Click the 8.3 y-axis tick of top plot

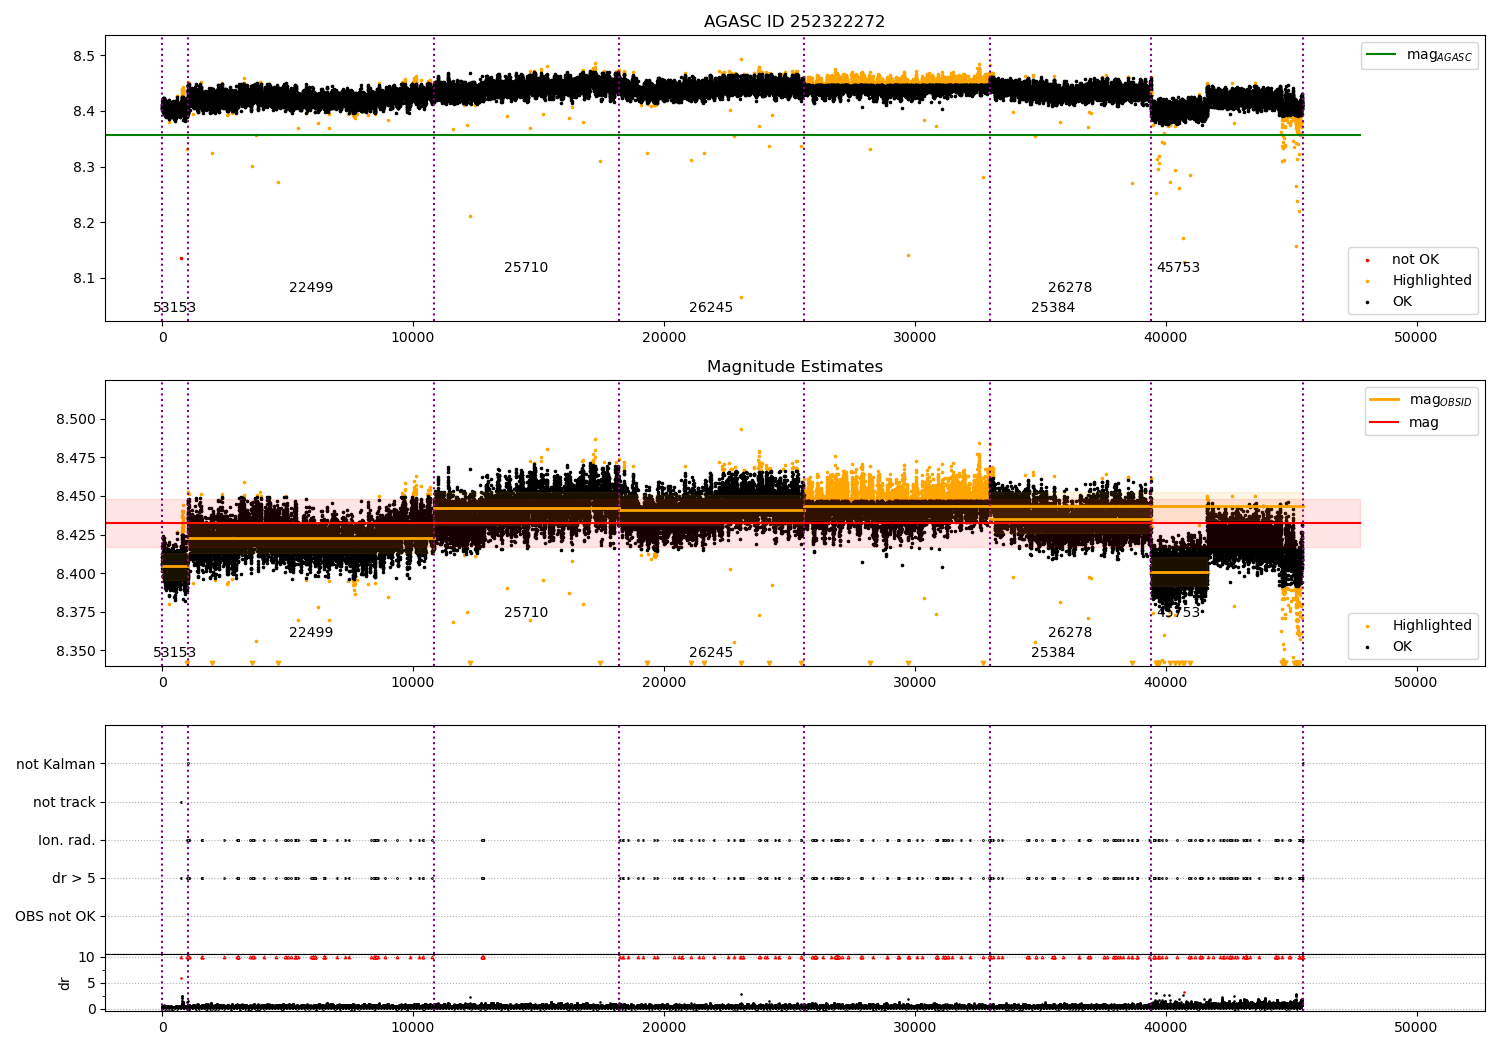coord(83,168)
